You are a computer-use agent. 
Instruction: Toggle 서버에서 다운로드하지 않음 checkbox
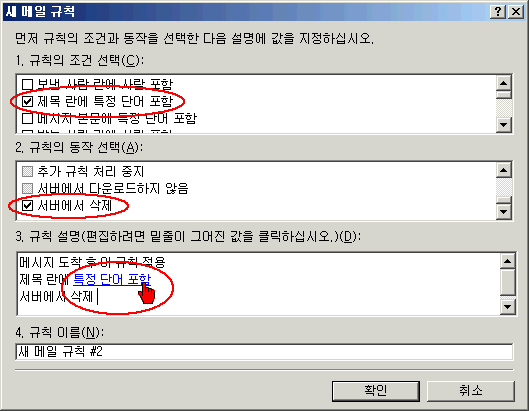(x=27, y=188)
